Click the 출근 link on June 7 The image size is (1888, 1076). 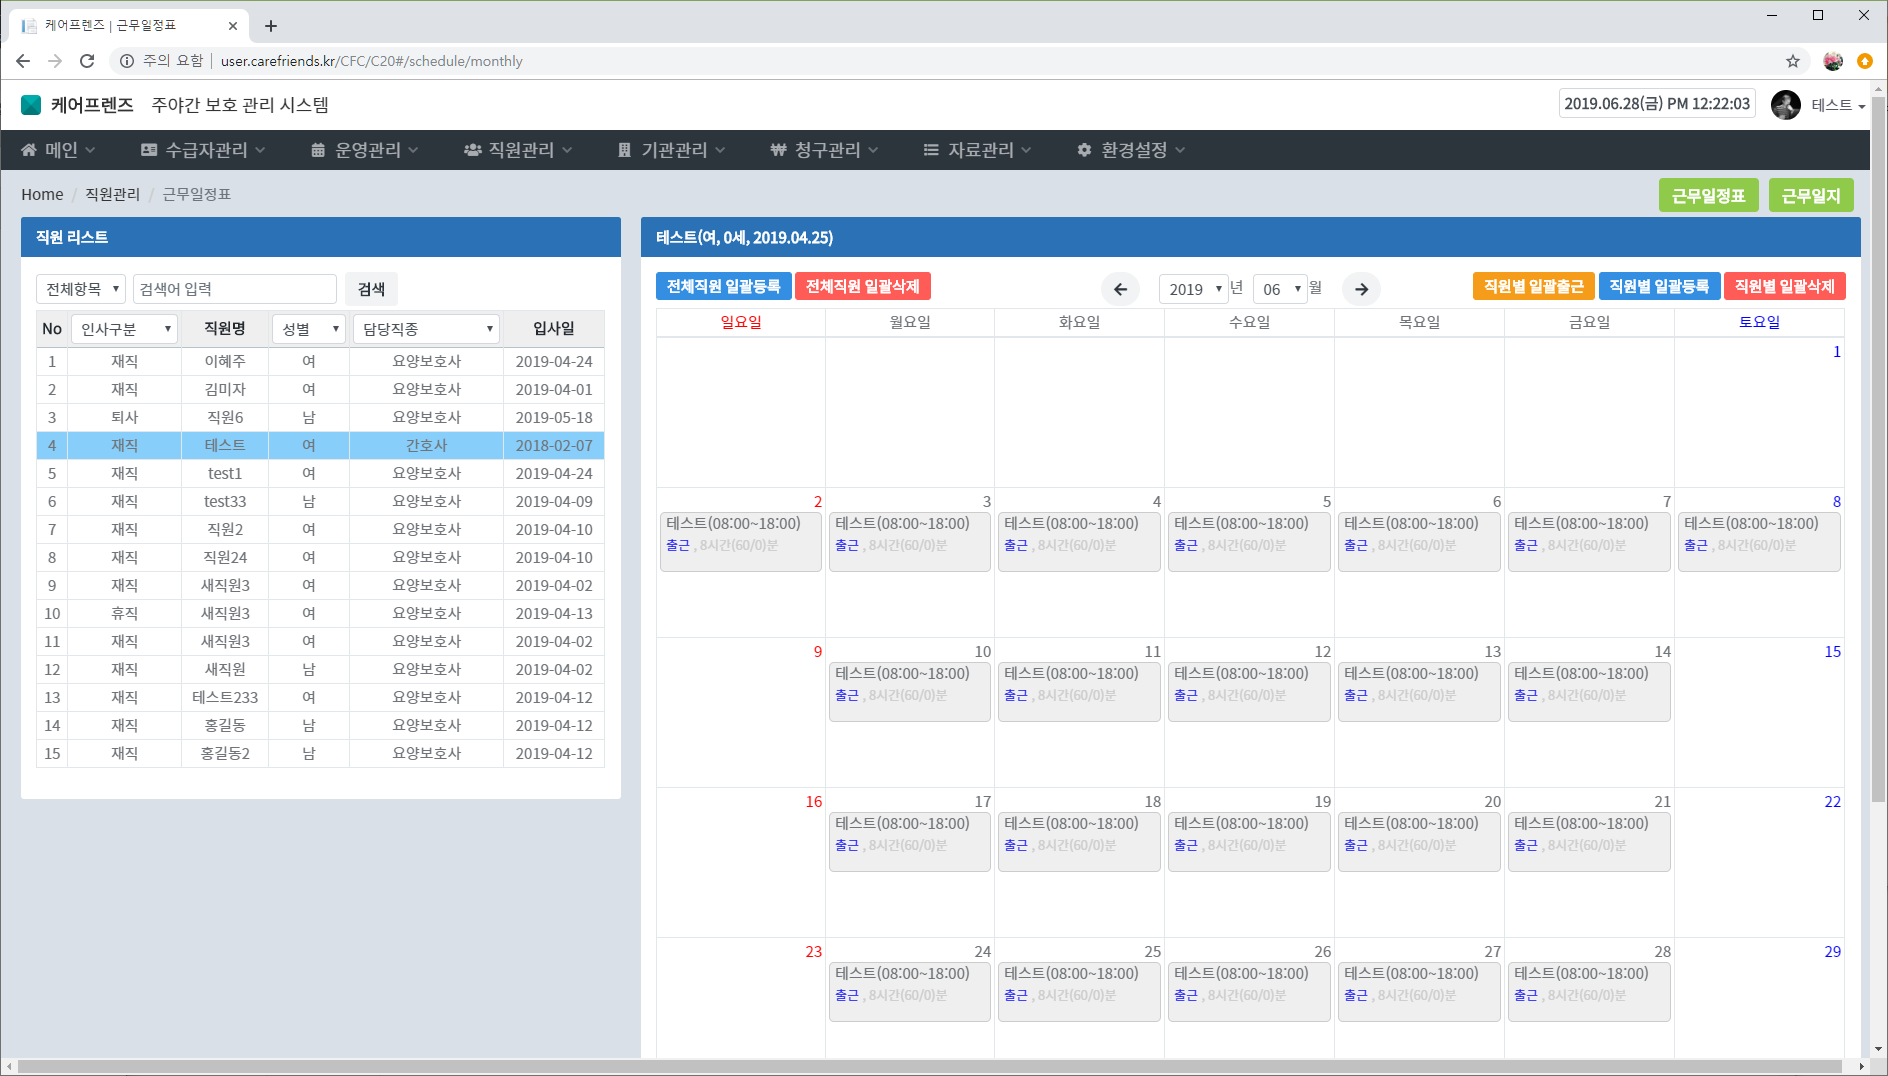(x=1526, y=546)
